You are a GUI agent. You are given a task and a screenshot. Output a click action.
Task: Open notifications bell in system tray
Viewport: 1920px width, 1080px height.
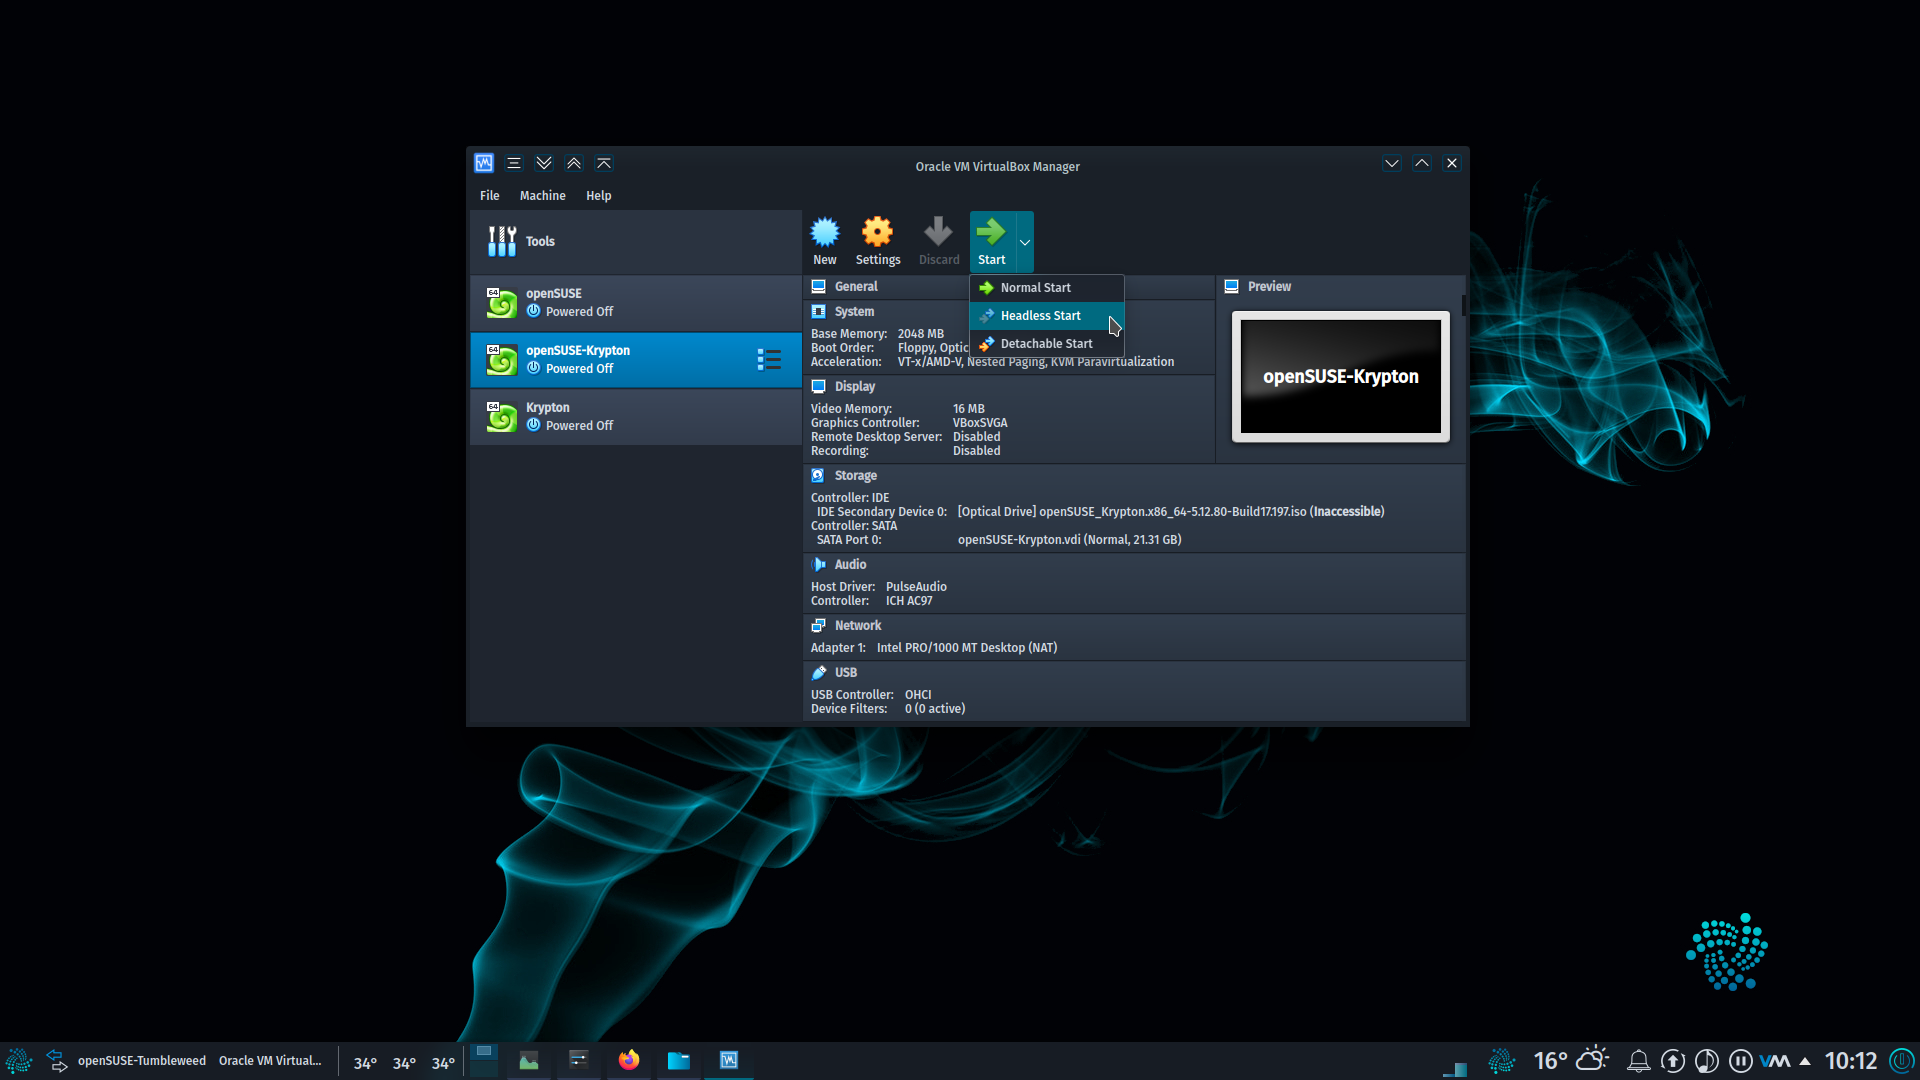(x=1638, y=1061)
